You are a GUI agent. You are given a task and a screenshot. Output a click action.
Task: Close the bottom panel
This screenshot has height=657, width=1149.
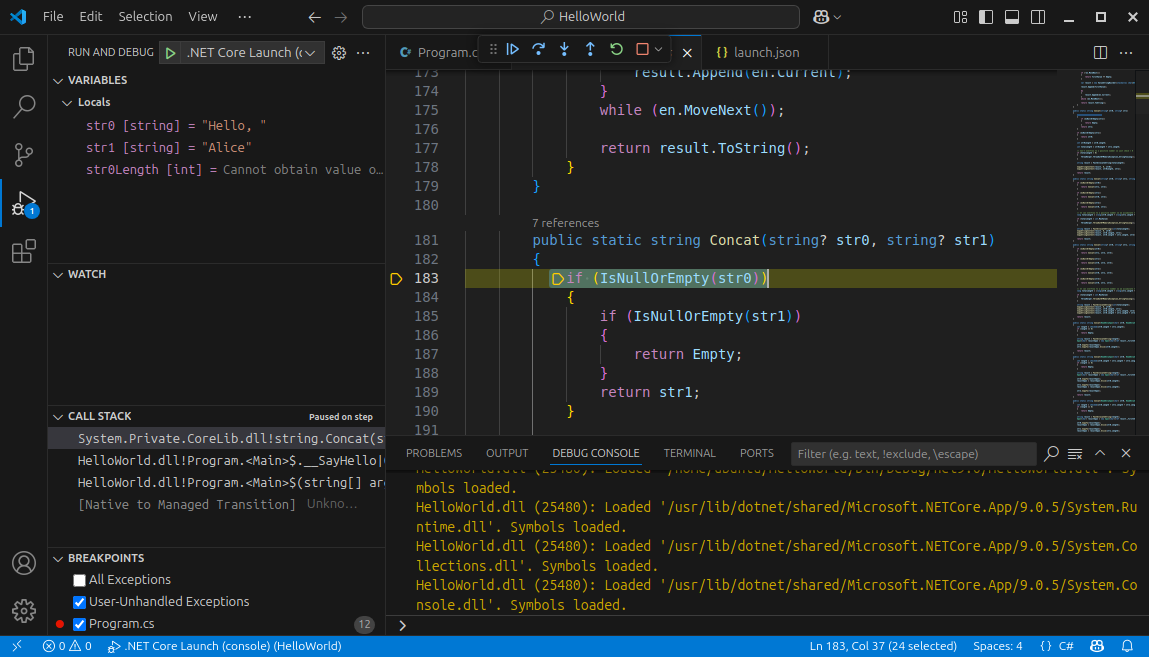click(x=1126, y=453)
